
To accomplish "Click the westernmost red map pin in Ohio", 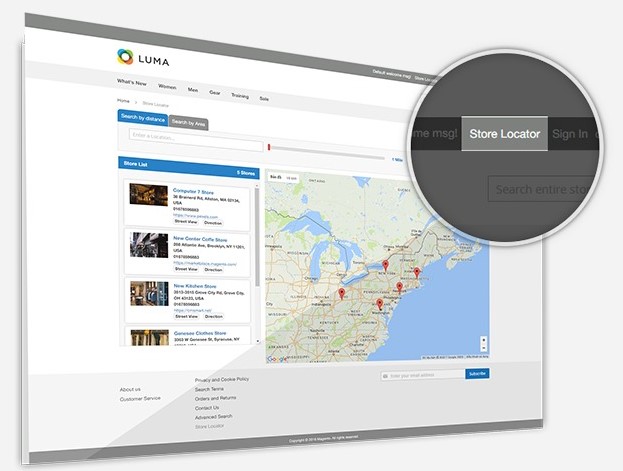I will coord(342,292).
